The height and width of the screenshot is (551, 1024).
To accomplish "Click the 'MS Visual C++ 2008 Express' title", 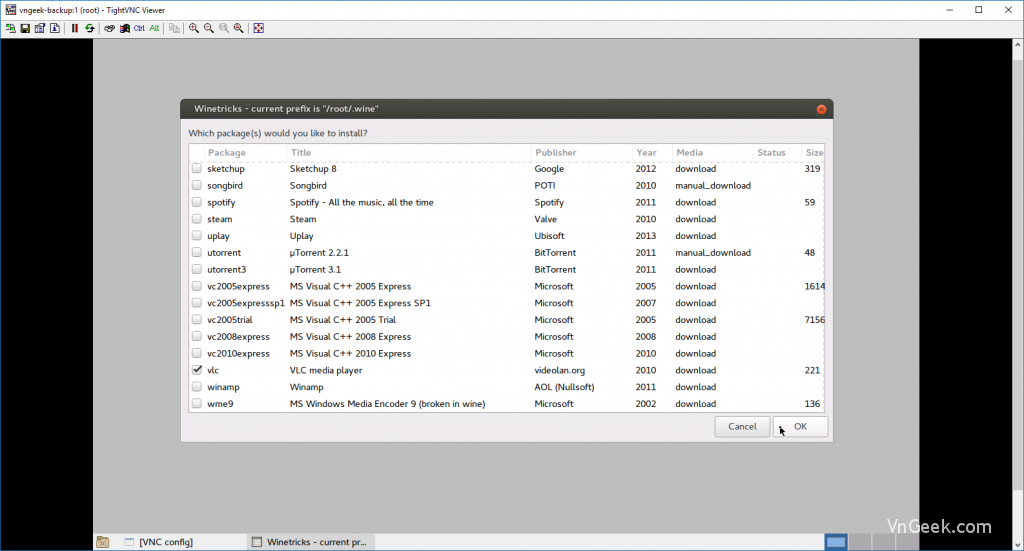I will coord(351,337).
